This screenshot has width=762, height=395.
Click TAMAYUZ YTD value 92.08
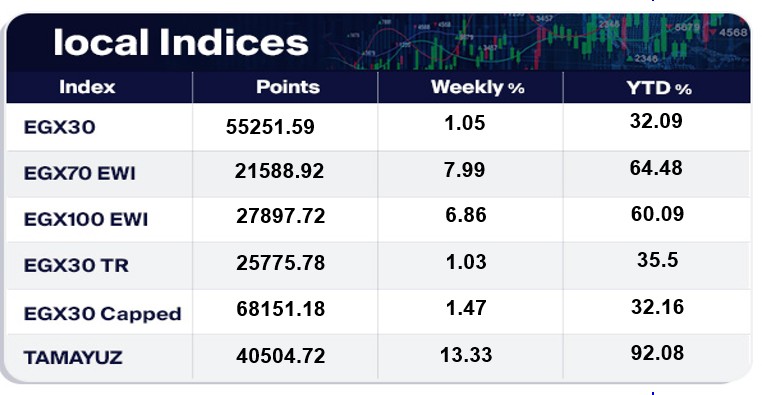point(657,353)
